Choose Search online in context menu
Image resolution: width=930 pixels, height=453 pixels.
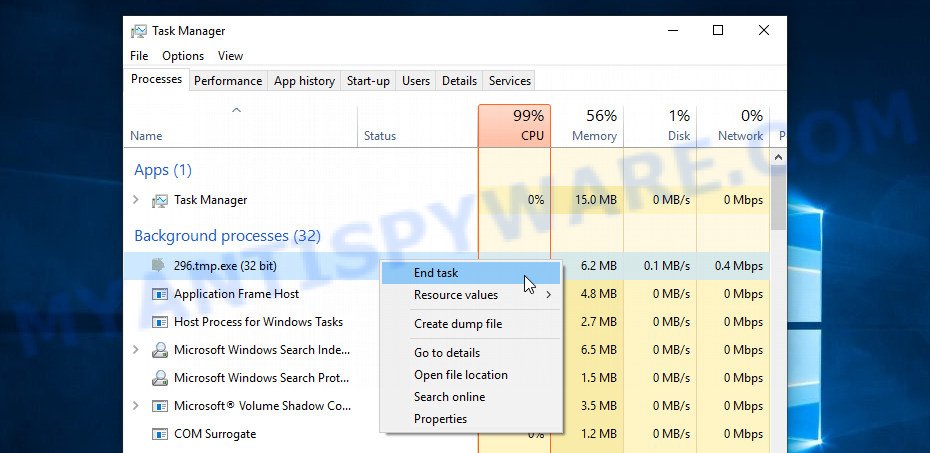click(x=471, y=397)
